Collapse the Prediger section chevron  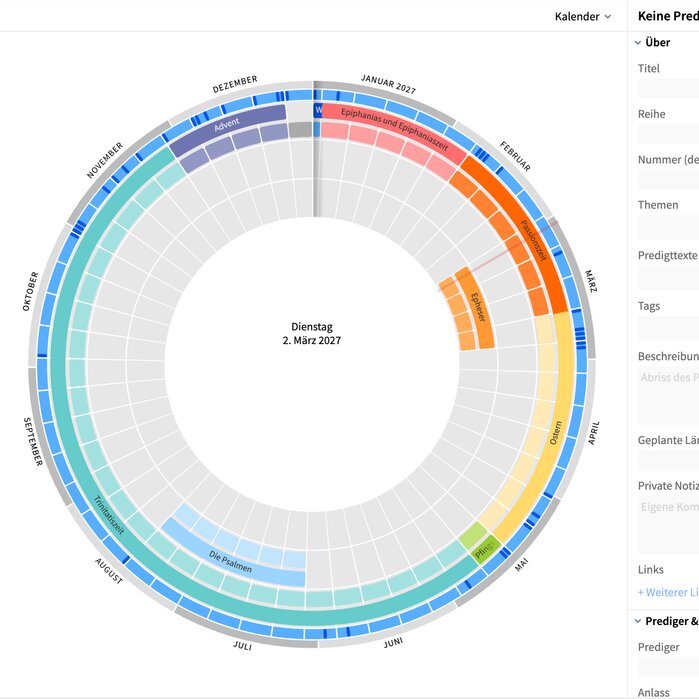[x=638, y=621]
